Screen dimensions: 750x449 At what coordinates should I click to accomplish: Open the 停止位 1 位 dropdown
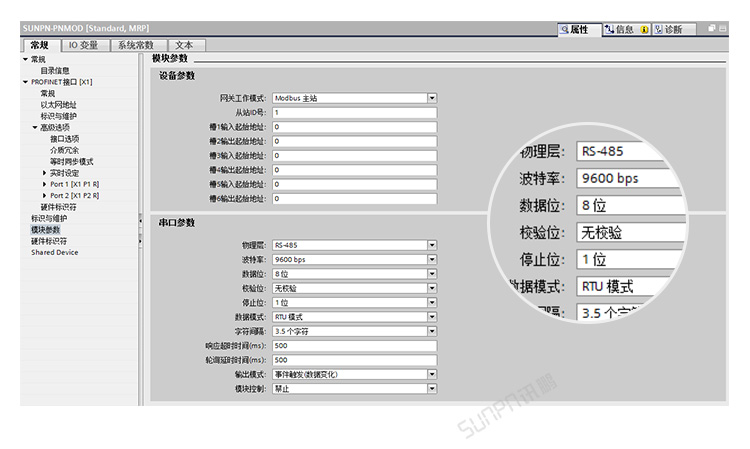pos(432,303)
